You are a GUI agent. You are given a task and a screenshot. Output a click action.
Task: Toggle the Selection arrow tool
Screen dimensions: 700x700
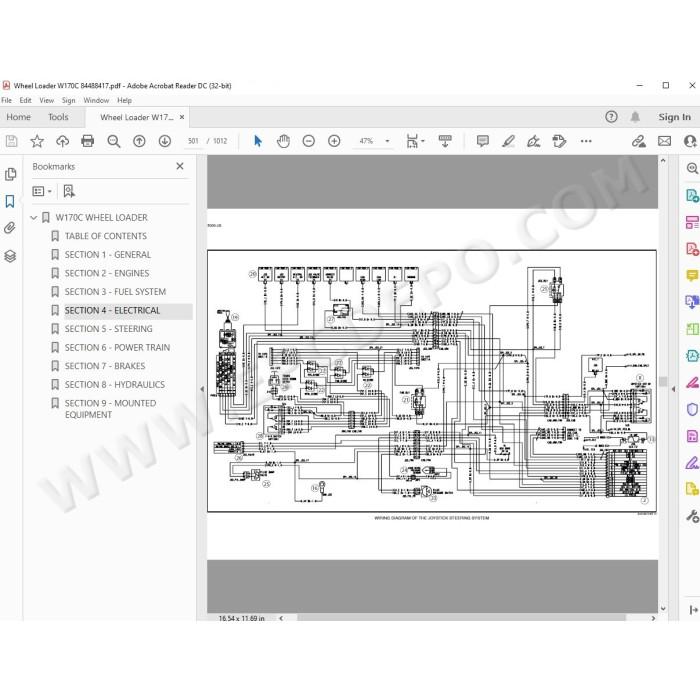[258, 141]
